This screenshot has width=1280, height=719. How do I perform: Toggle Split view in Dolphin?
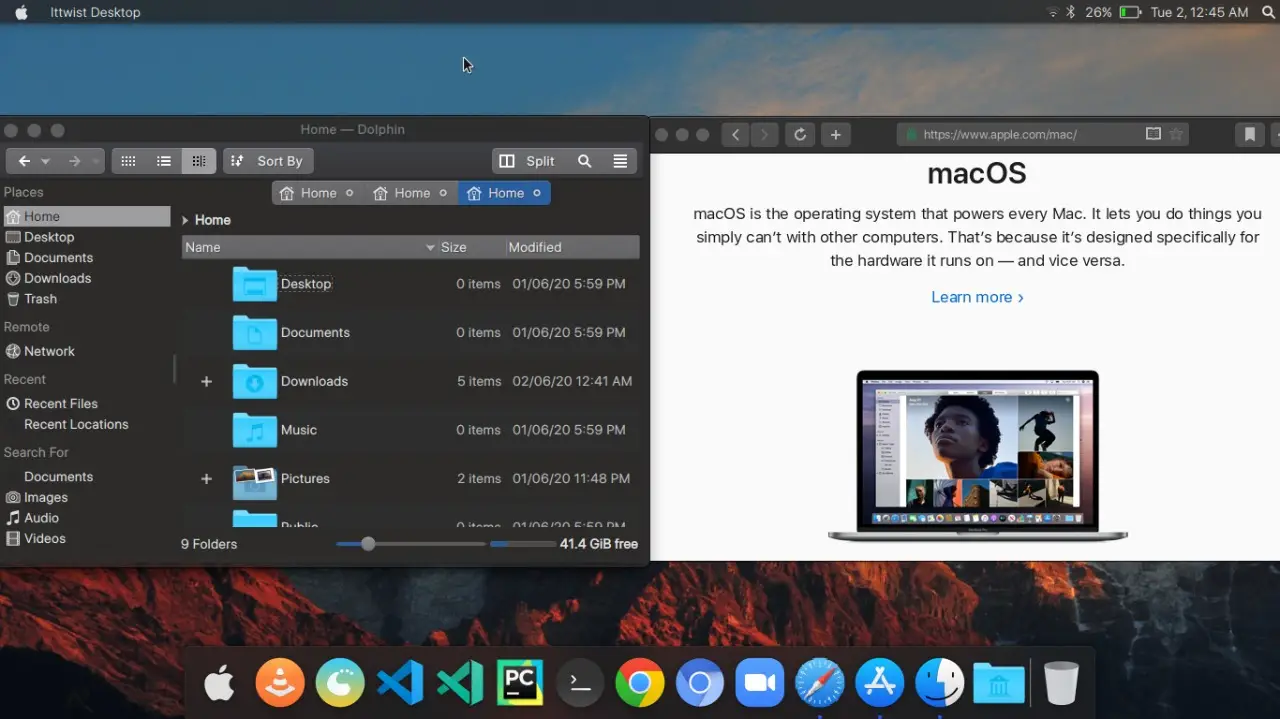(x=528, y=160)
